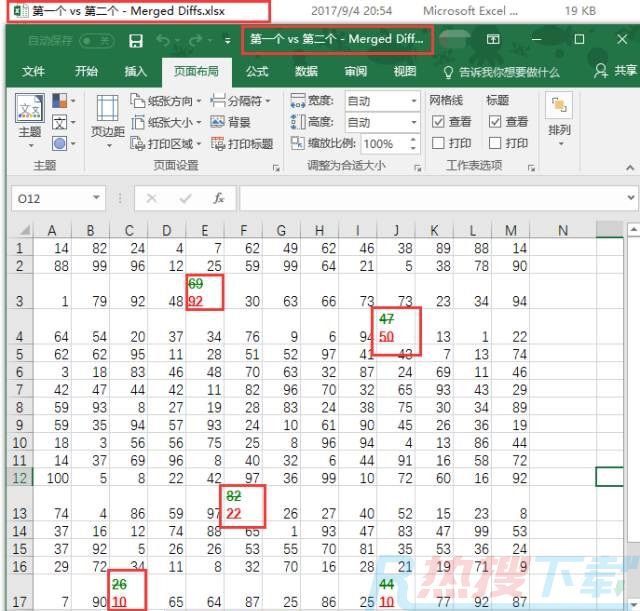Open Scale to Fit dialog launcher

click(x=418, y=168)
